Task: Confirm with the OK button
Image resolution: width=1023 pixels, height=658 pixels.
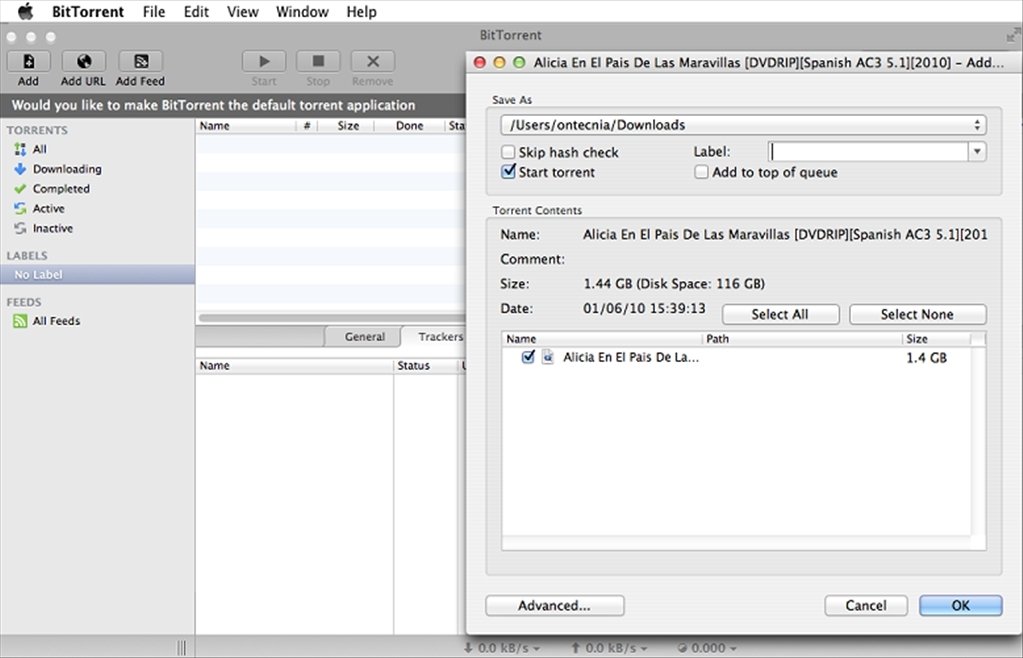Action: [960, 605]
